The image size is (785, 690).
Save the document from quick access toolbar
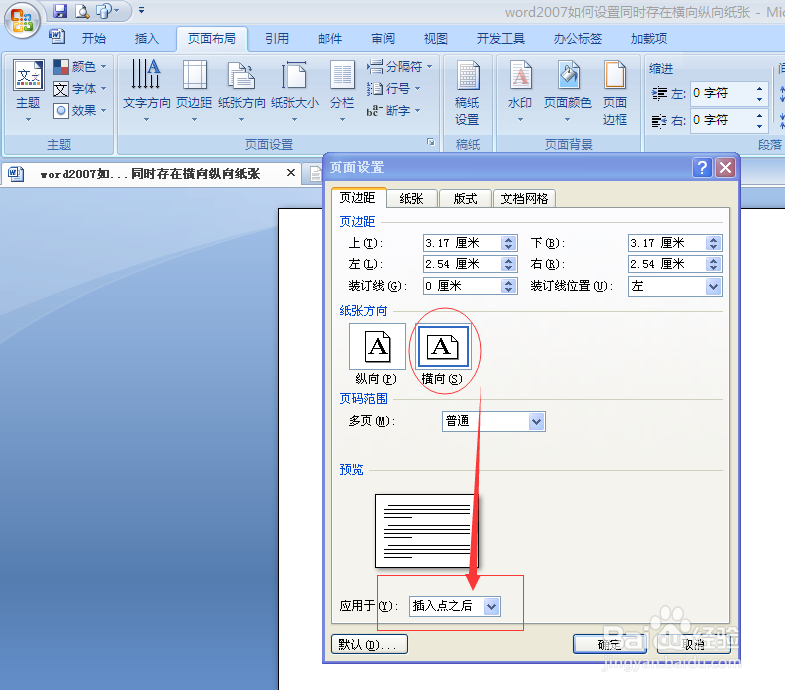pyautogui.click(x=60, y=11)
